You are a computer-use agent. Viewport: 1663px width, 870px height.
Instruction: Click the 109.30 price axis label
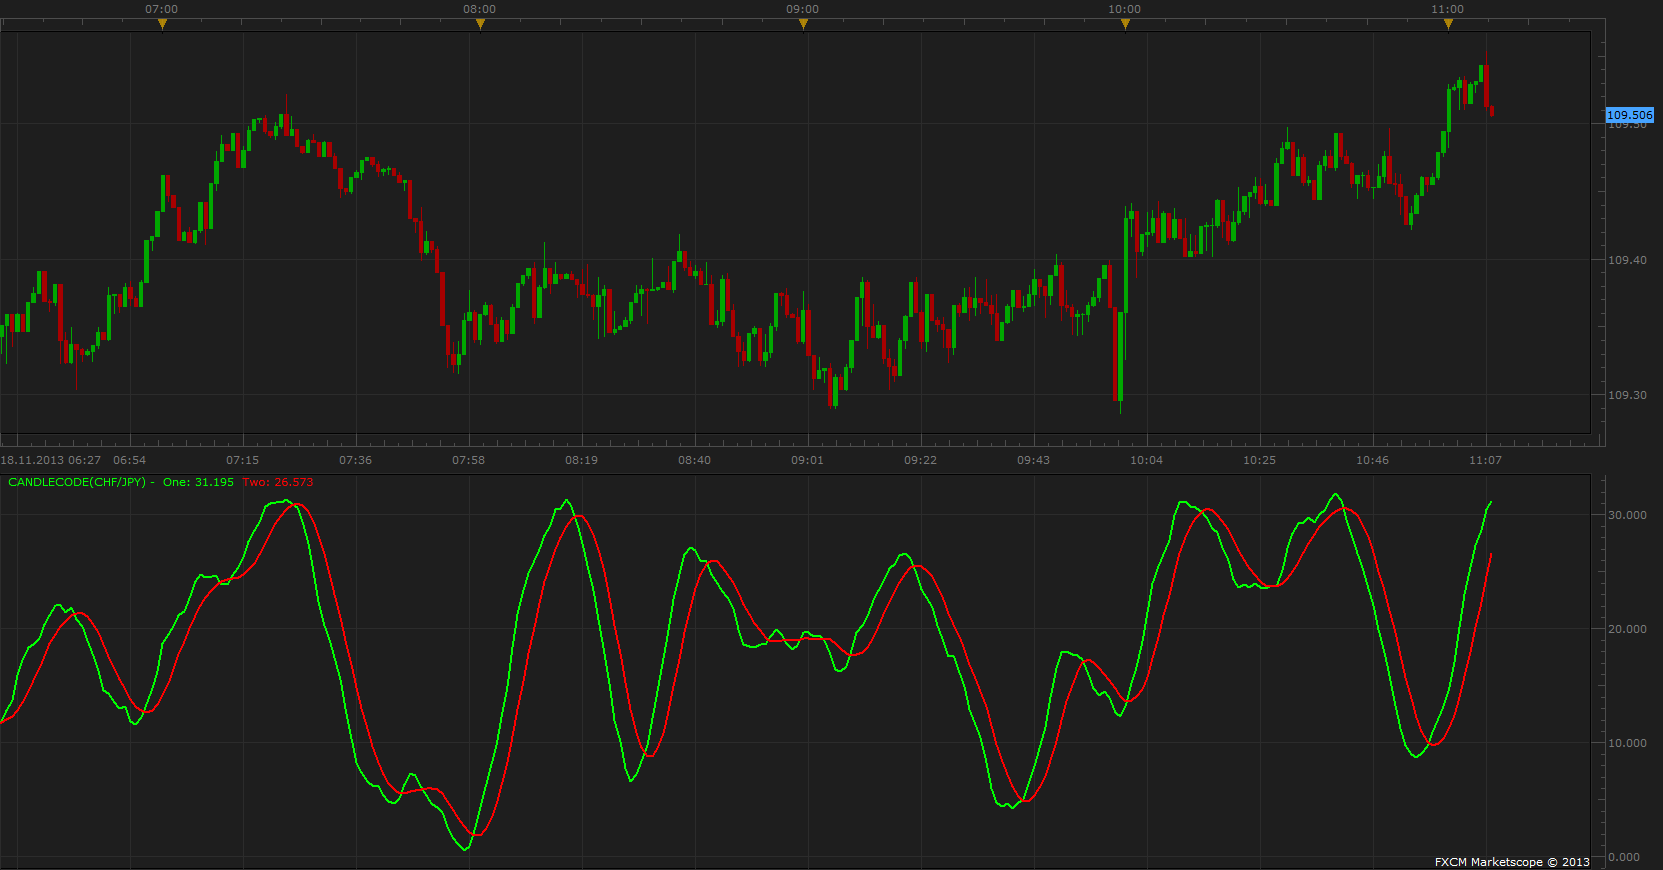coord(1627,395)
